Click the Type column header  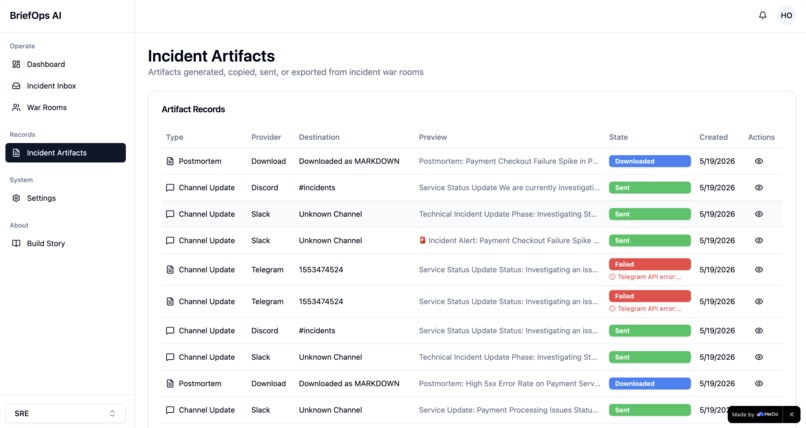click(x=174, y=137)
